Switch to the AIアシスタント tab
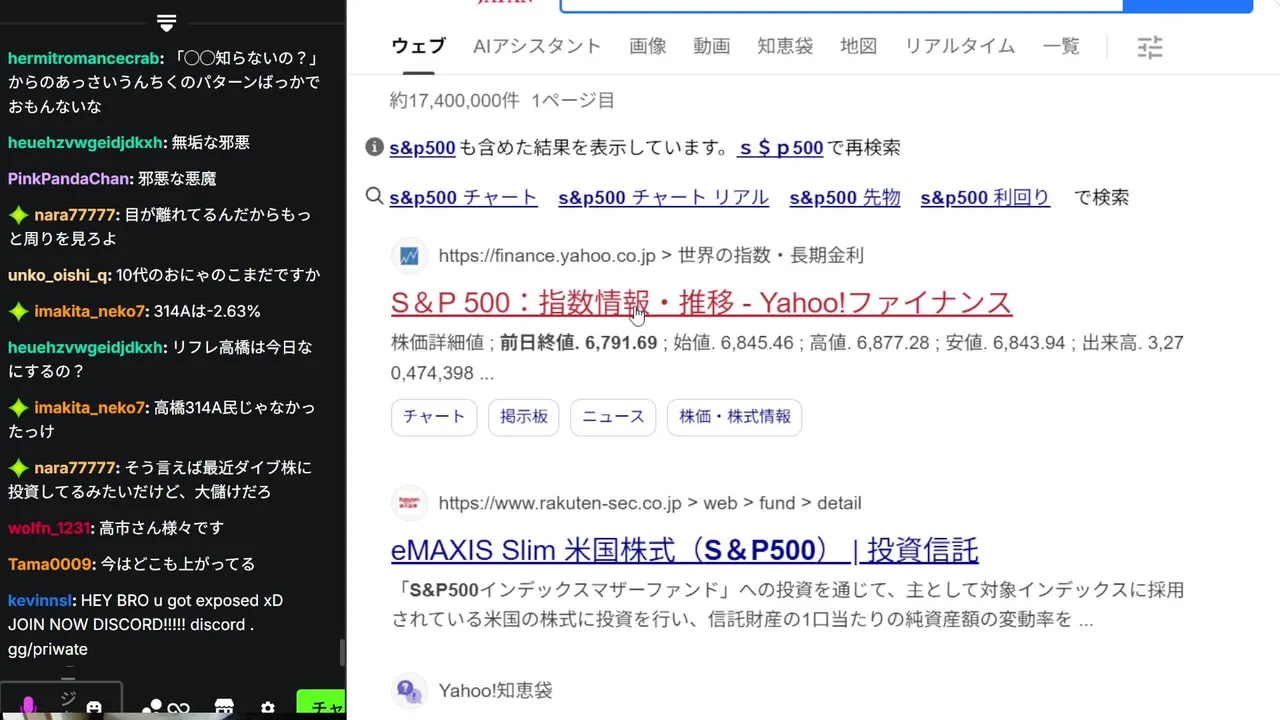This screenshot has height=720, width=1280. click(537, 46)
